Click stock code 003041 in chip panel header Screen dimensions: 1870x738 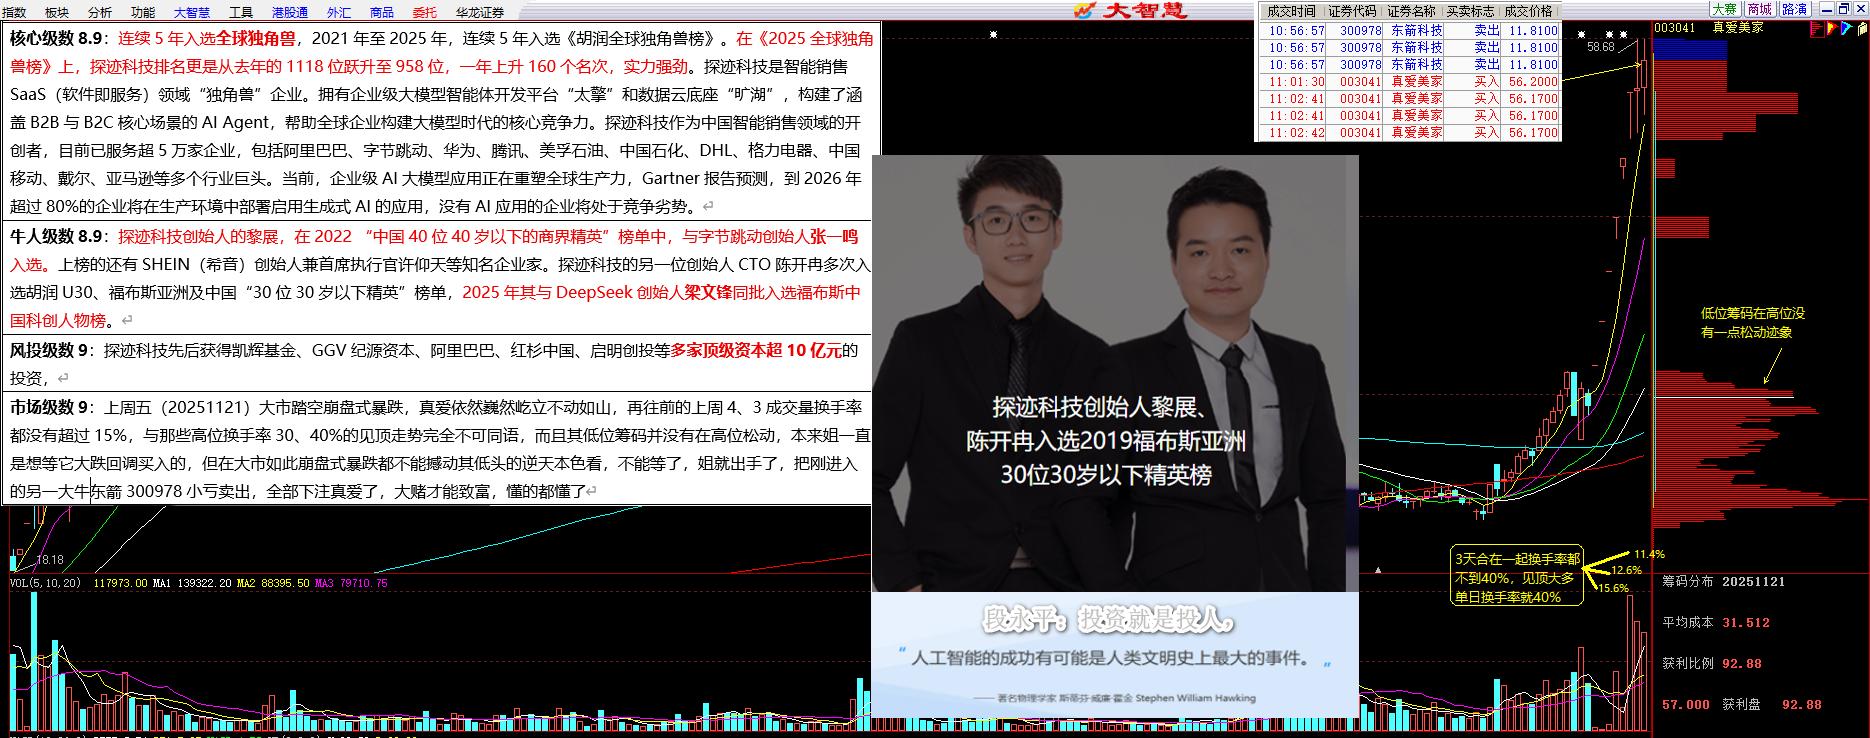[1675, 28]
